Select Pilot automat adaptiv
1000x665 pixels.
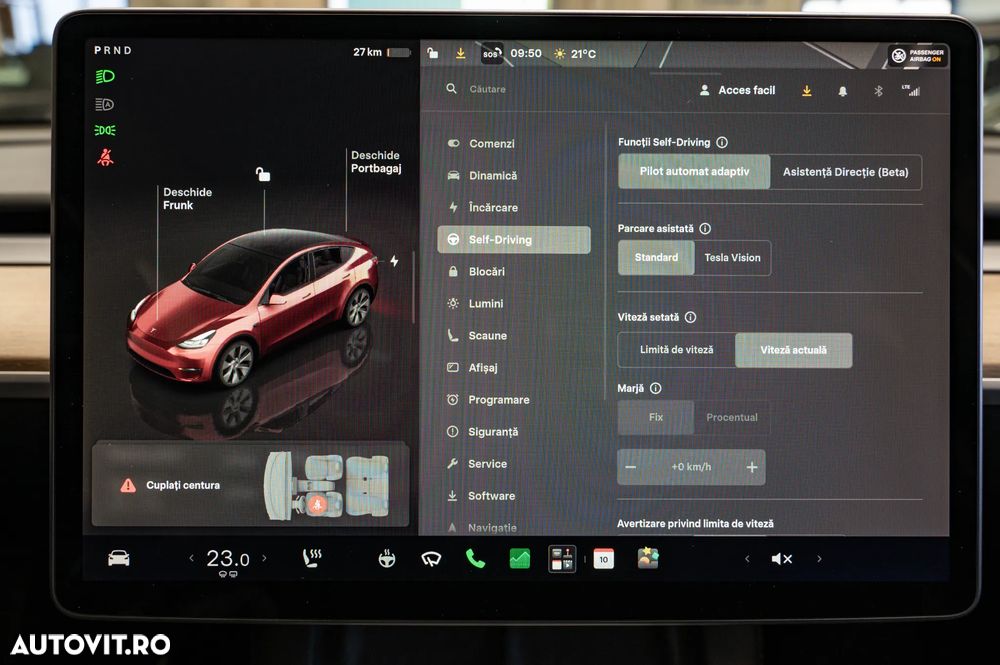pos(694,172)
